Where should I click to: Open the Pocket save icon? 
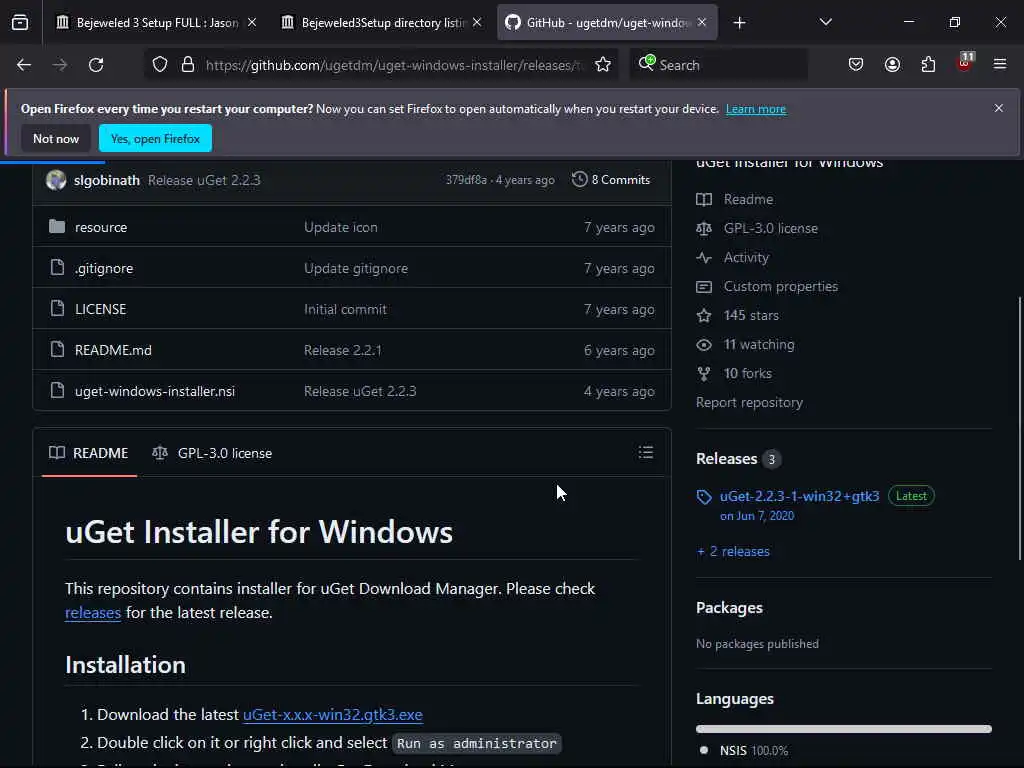856,65
